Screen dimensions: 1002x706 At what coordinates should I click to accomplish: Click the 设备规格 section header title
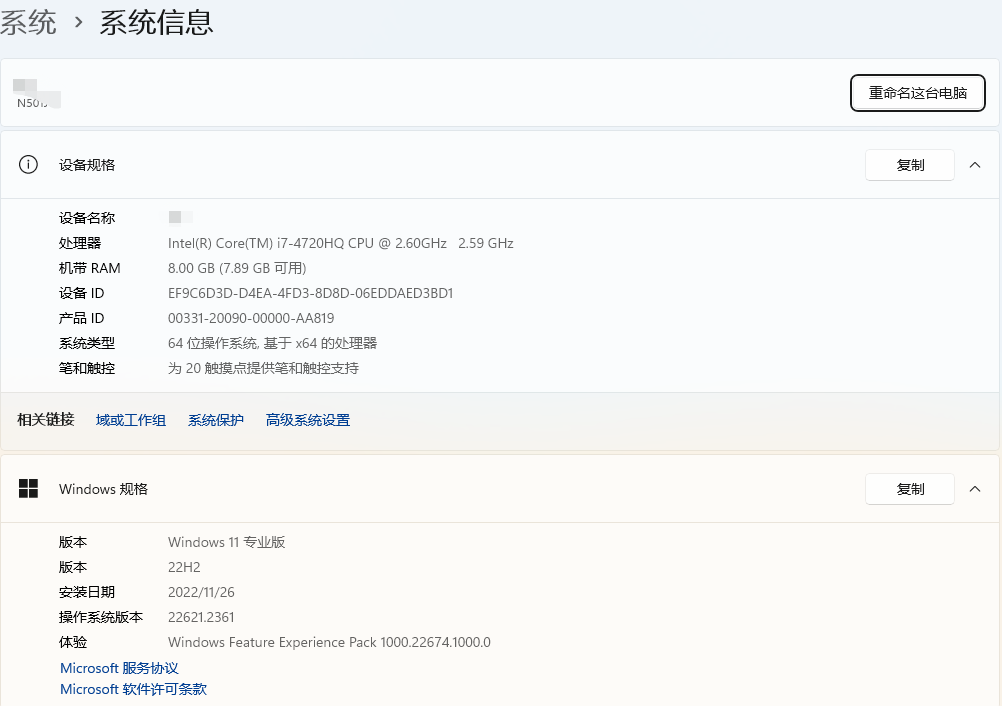click(x=87, y=165)
